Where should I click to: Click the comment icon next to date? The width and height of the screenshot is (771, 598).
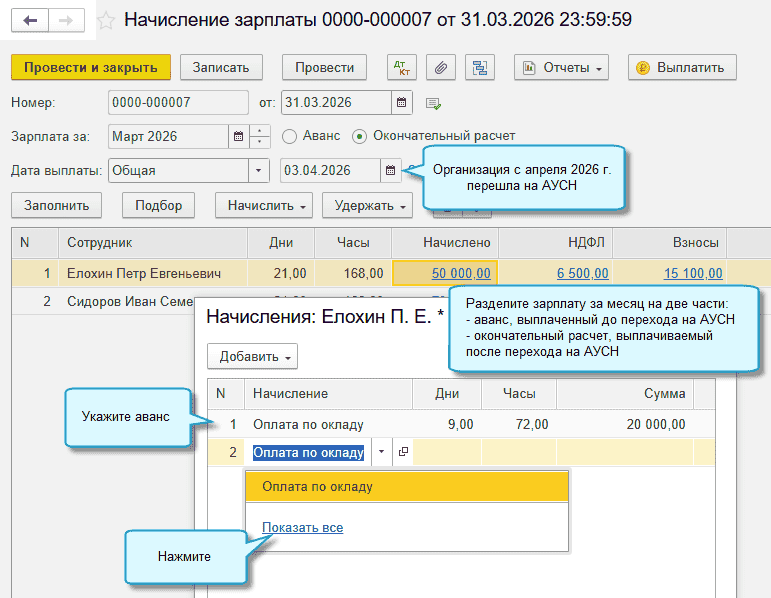pos(433,103)
